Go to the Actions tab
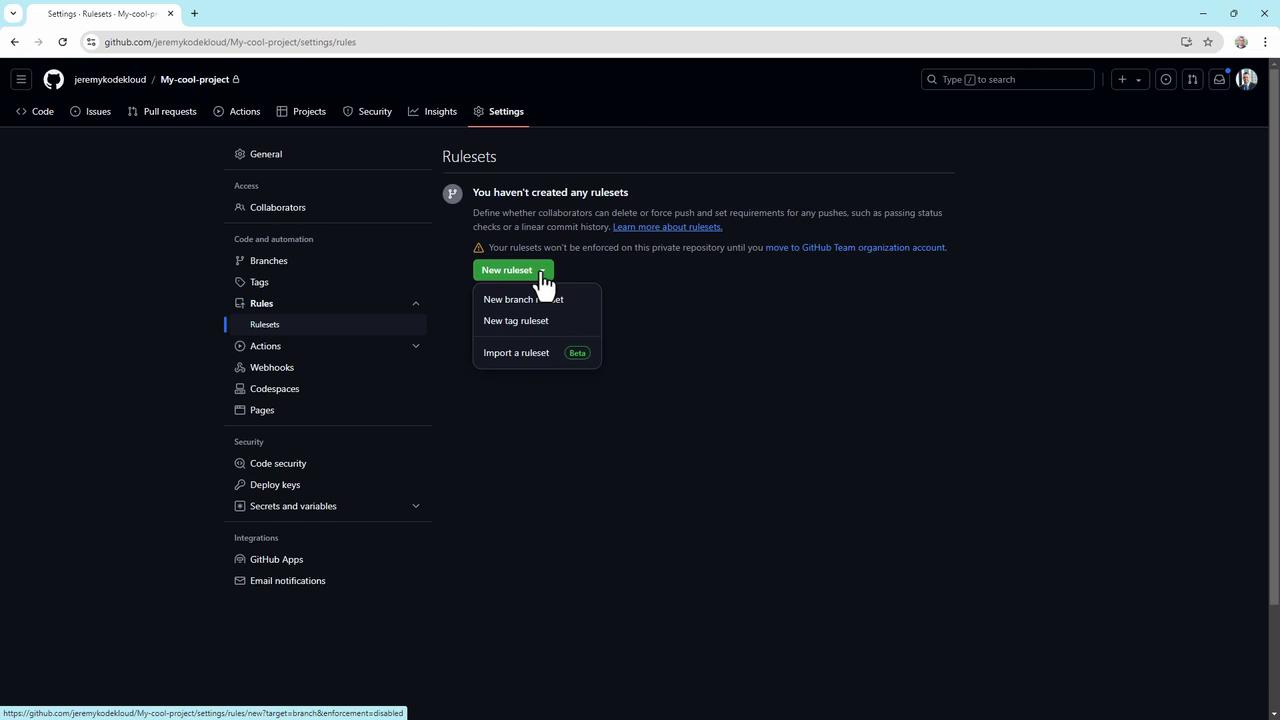Screen dimensions: 1280x720 [237, 112]
